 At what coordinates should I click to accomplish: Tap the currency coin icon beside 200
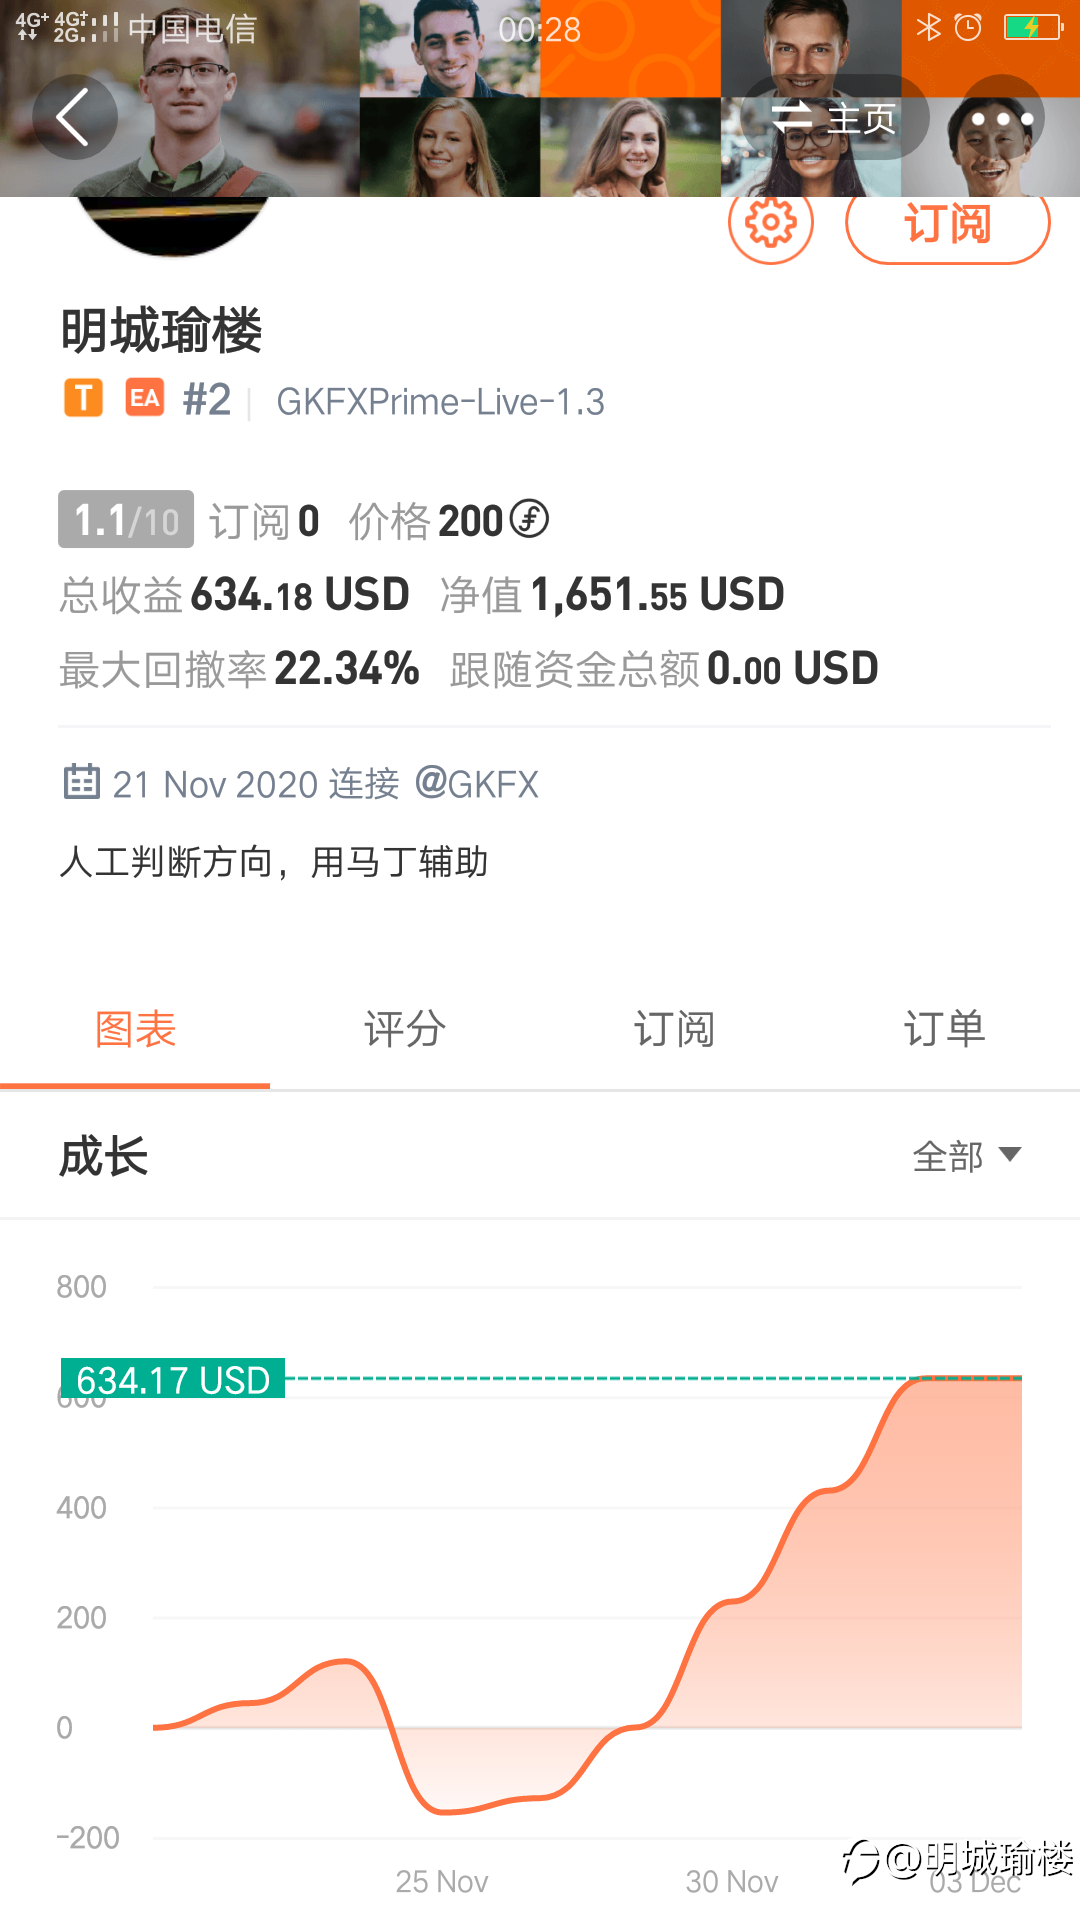coord(529,519)
